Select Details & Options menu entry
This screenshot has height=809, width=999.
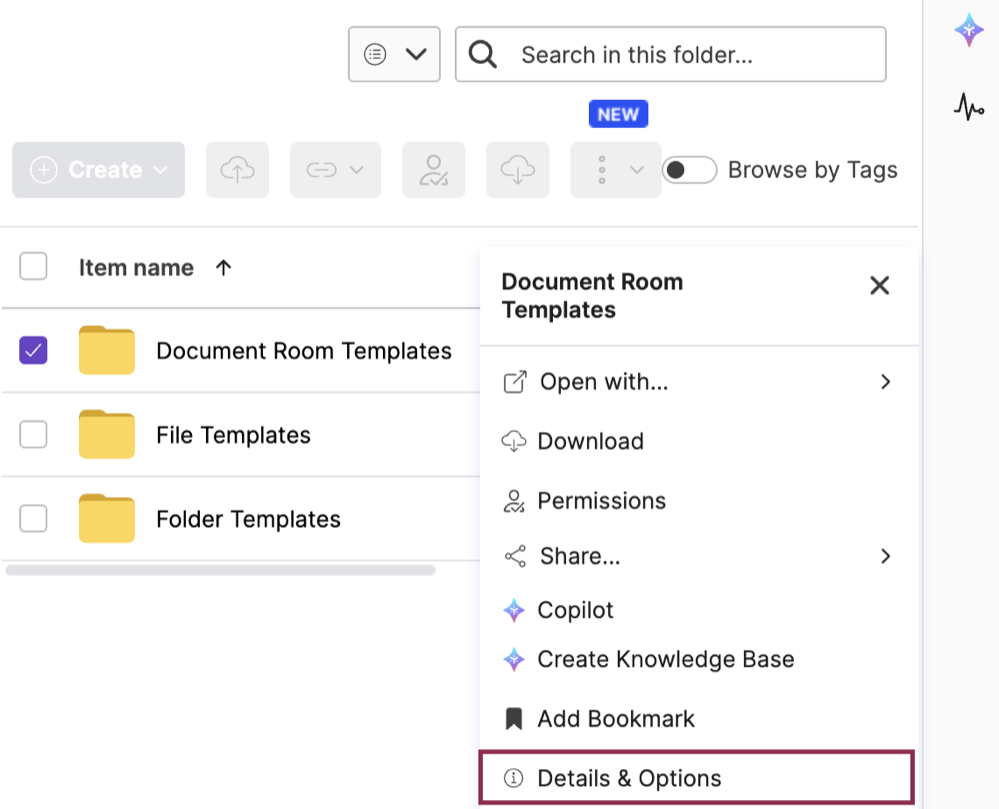[696, 778]
